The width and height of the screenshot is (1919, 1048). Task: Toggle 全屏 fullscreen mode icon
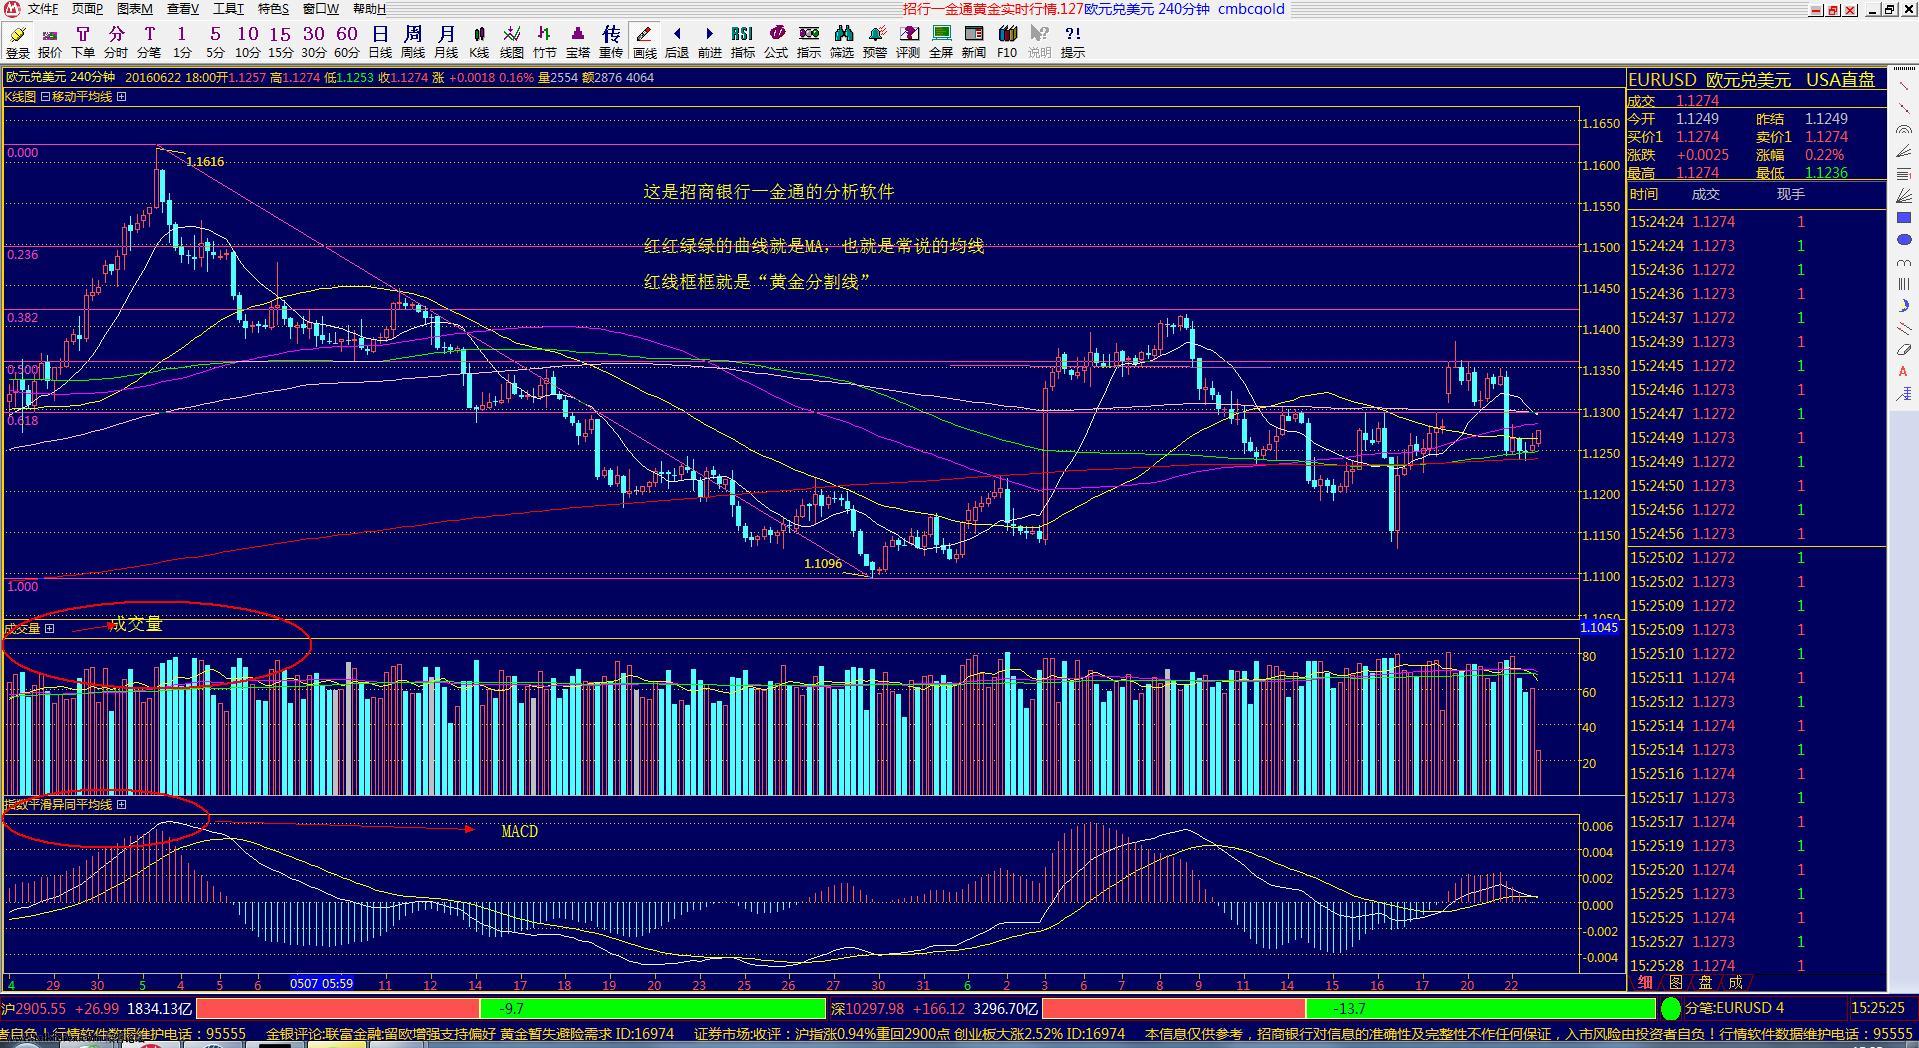(941, 42)
